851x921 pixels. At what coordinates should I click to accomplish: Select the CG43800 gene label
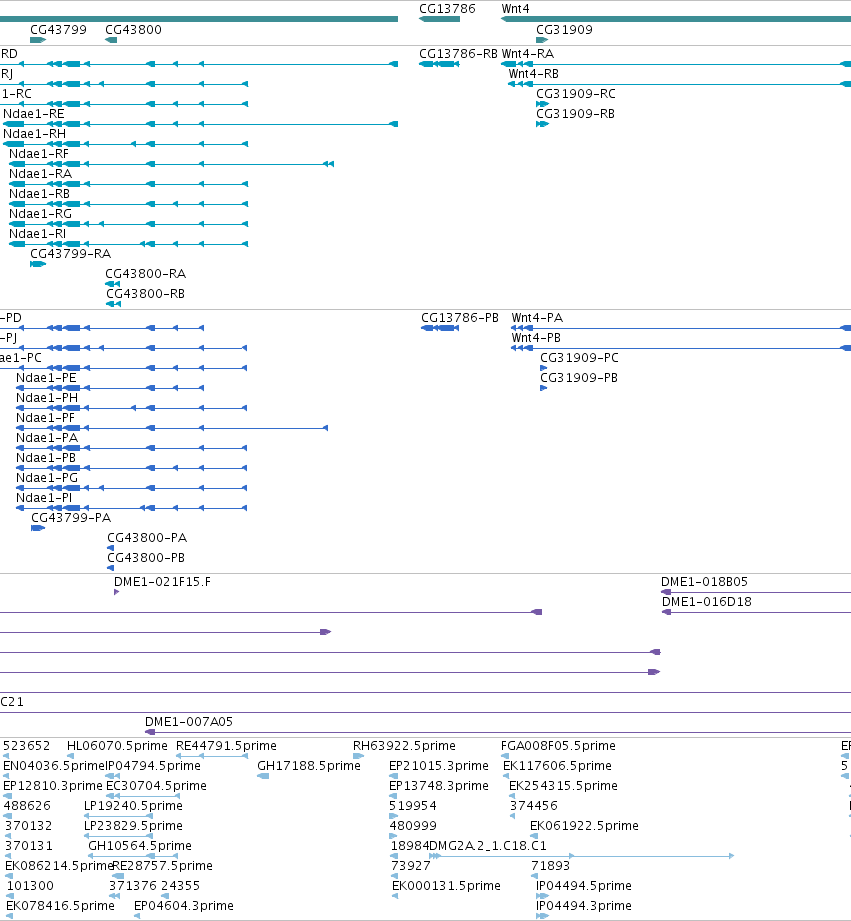pos(133,30)
